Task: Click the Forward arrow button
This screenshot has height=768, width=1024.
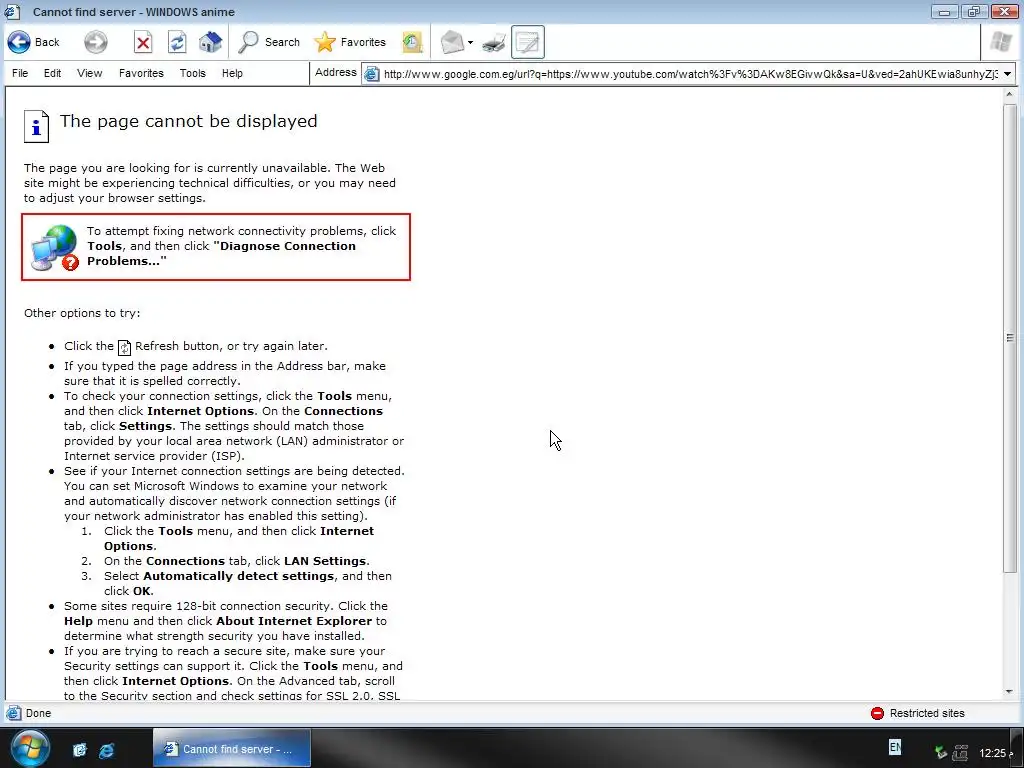Action: point(95,42)
